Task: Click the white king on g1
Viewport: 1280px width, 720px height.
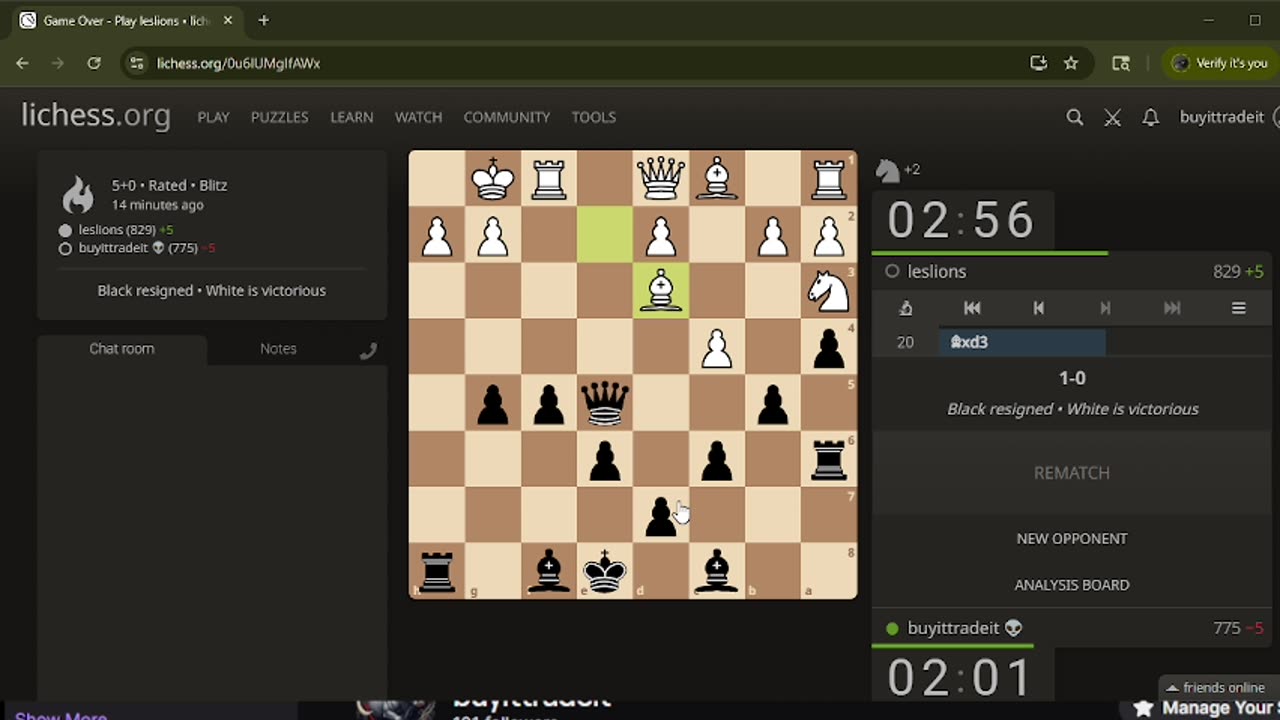Action: [493, 179]
